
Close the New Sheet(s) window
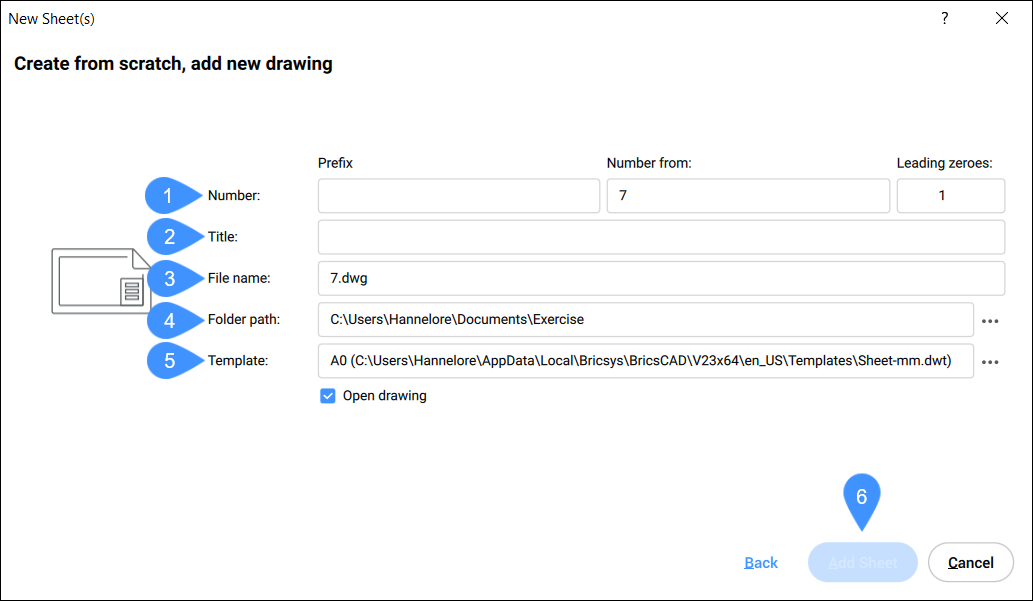pyautogui.click(x=1002, y=19)
